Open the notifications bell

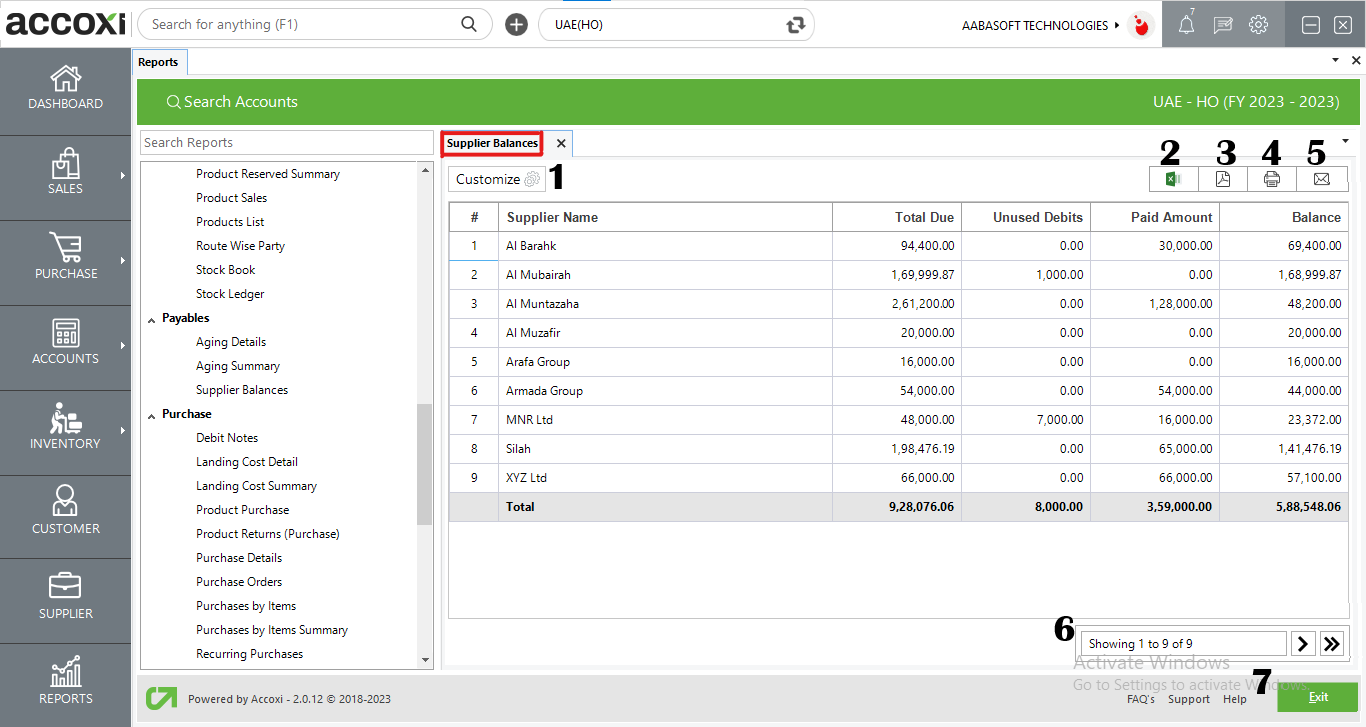1186,24
